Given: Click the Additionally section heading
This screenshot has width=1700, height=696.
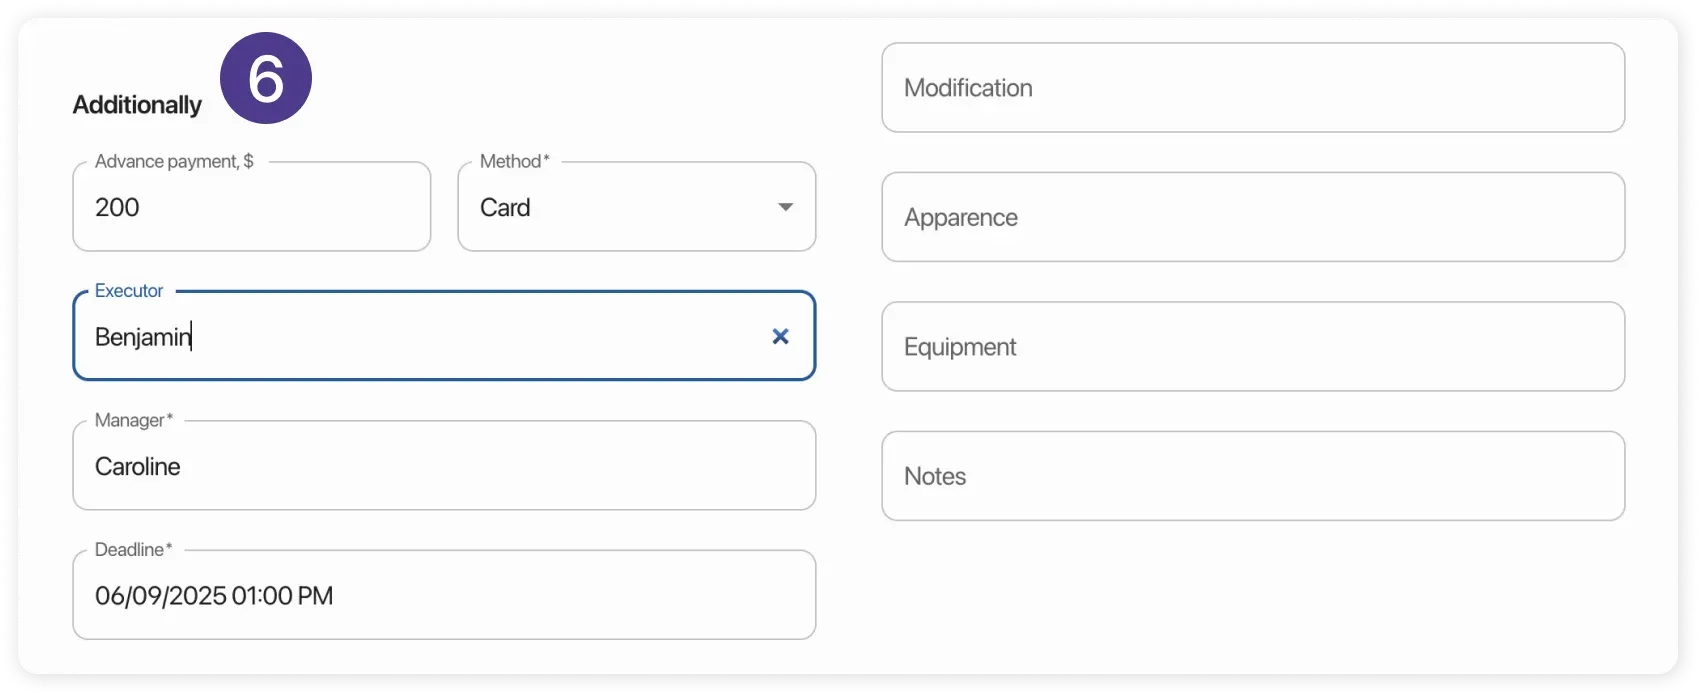Looking at the screenshot, I should pyautogui.click(x=137, y=105).
